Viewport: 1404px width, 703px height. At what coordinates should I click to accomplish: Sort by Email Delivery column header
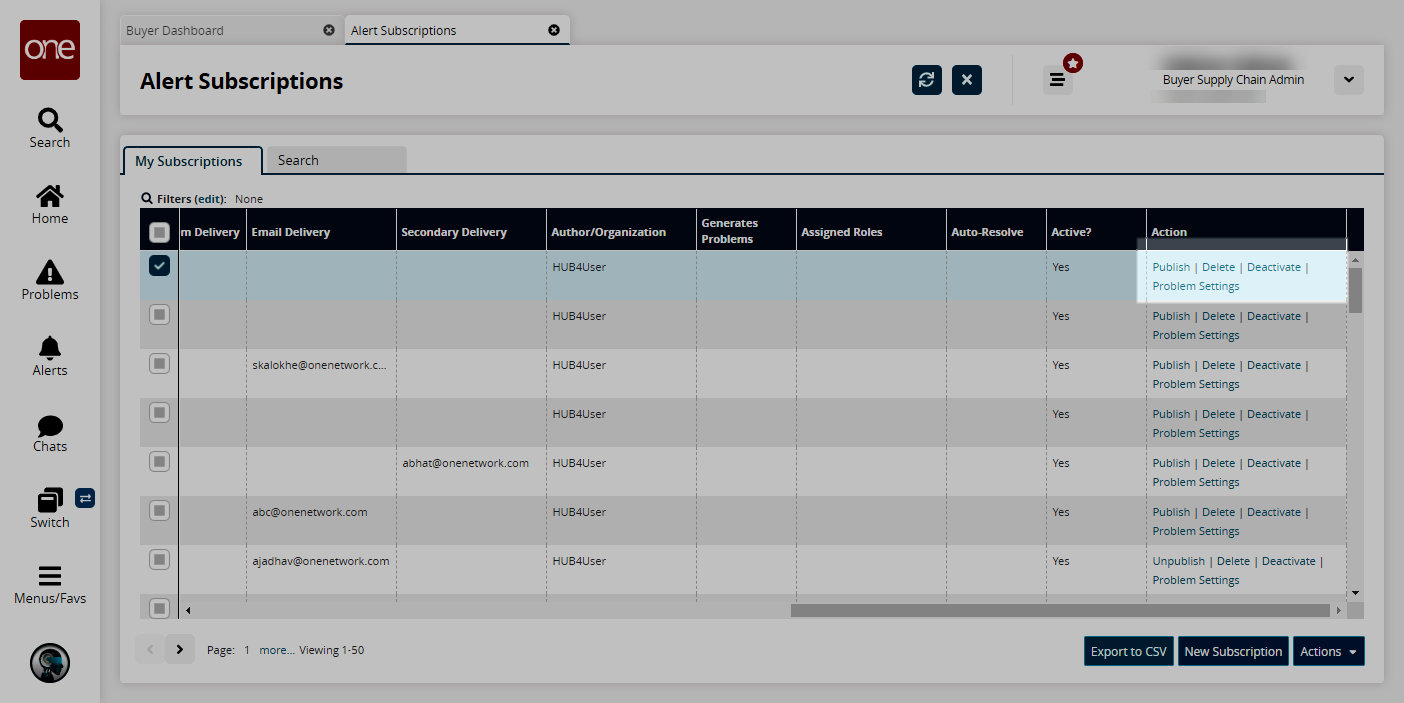(321, 231)
